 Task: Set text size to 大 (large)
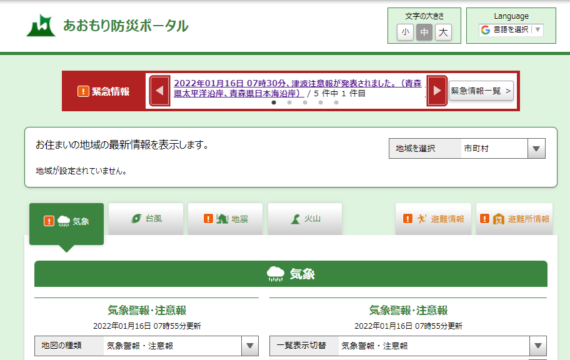[x=443, y=32]
